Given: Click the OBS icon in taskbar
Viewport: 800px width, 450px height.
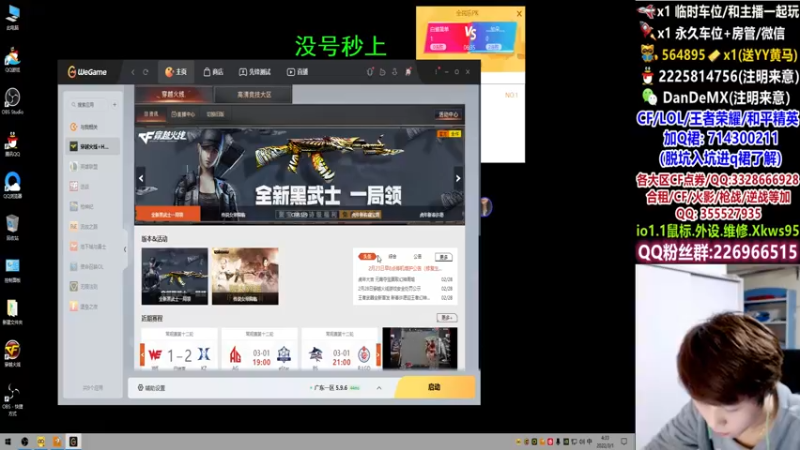Looking at the screenshot, I should tap(24, 441).
